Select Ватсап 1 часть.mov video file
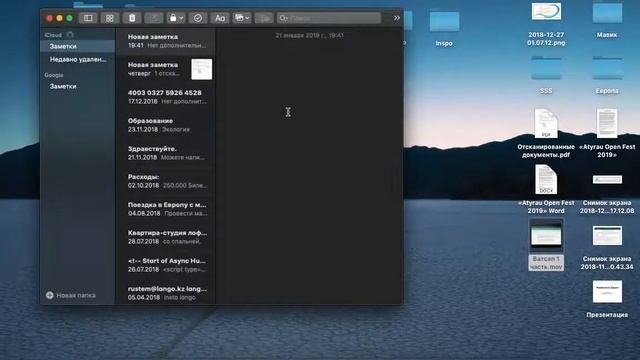Viewport: 640px width, 360px height. 546,245
